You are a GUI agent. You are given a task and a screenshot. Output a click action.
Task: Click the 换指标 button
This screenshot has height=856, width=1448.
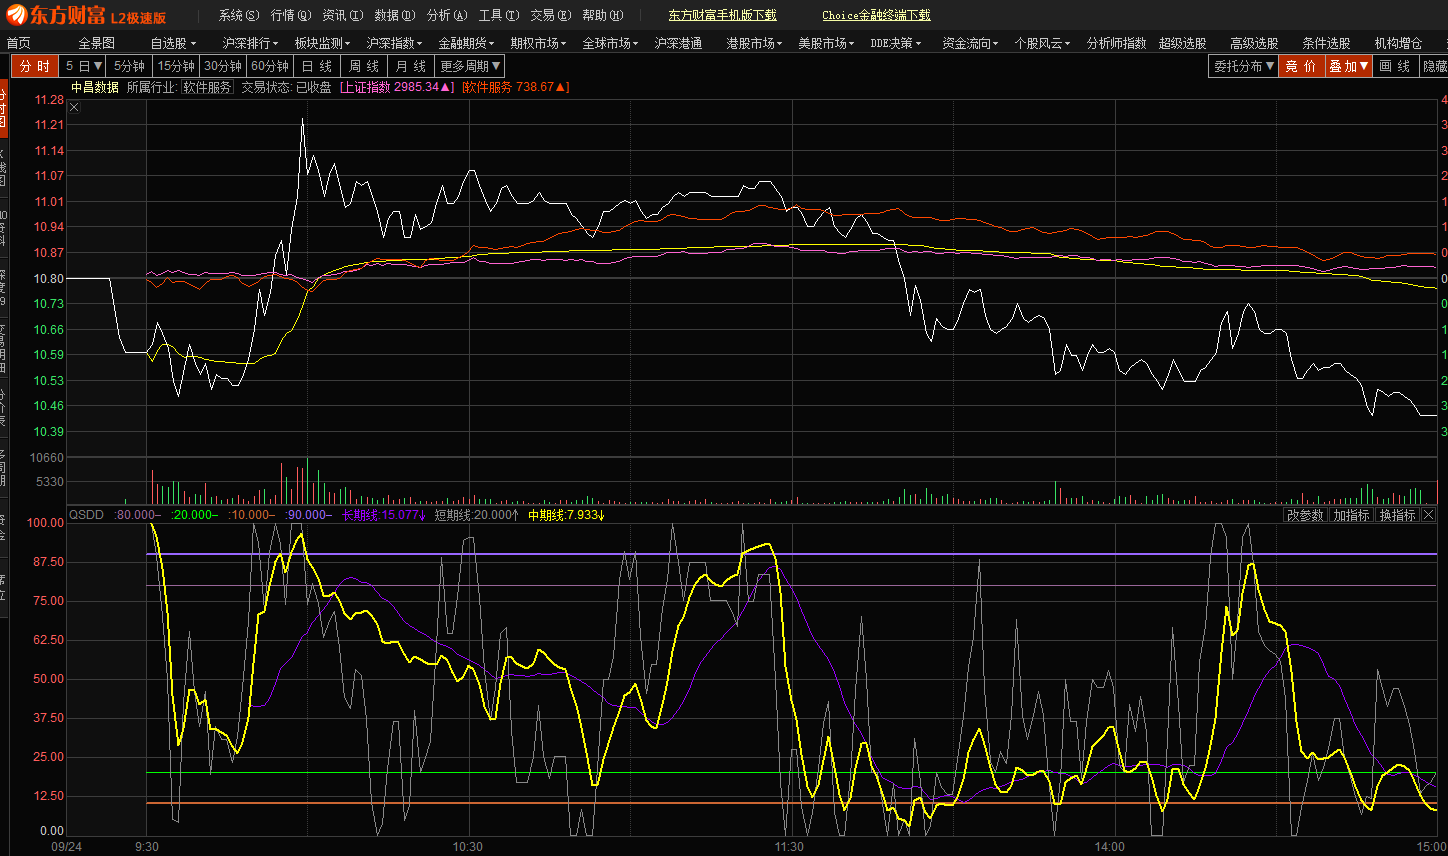pyautogui.click(x=1398, y=515)
